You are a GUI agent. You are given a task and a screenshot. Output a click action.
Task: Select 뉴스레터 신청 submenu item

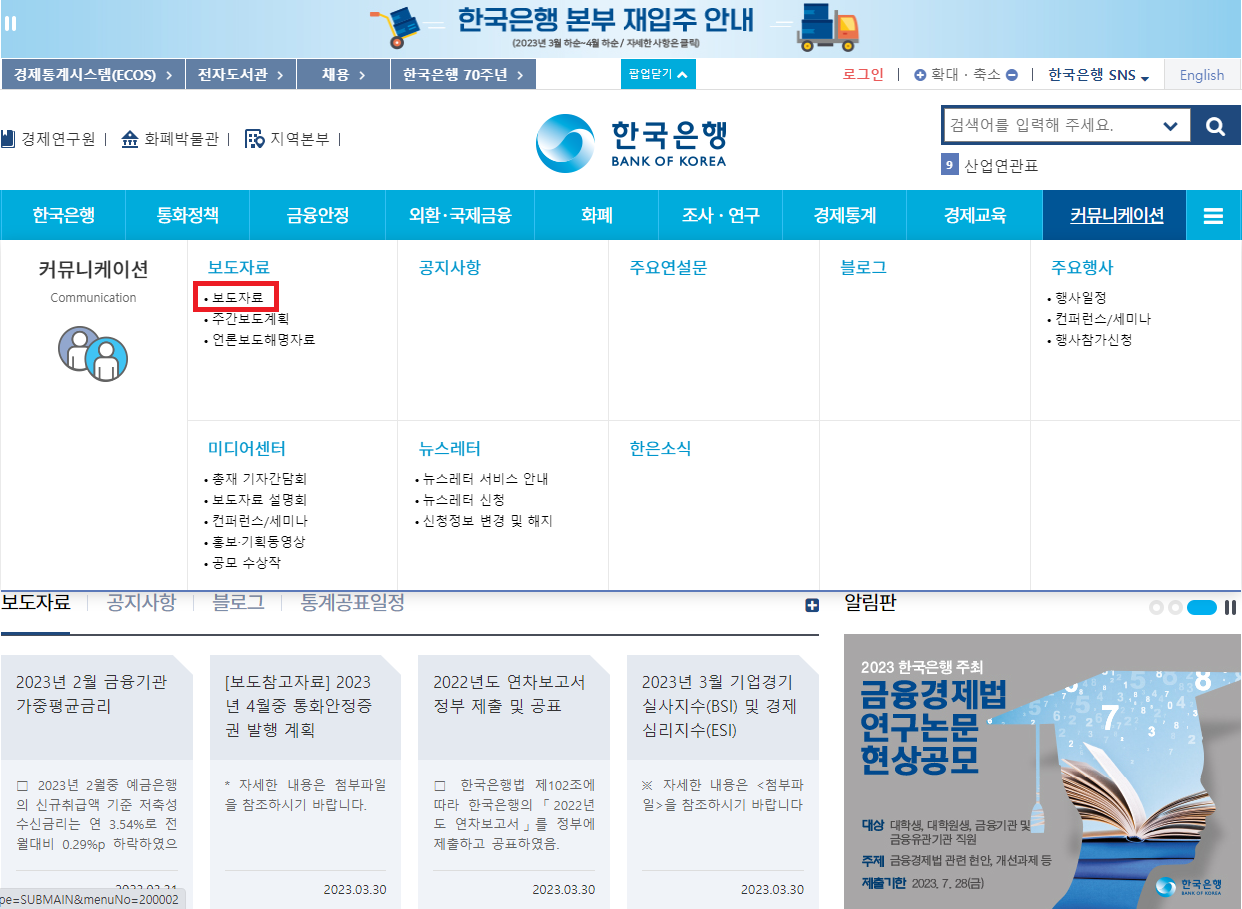(x=463, y=500)
